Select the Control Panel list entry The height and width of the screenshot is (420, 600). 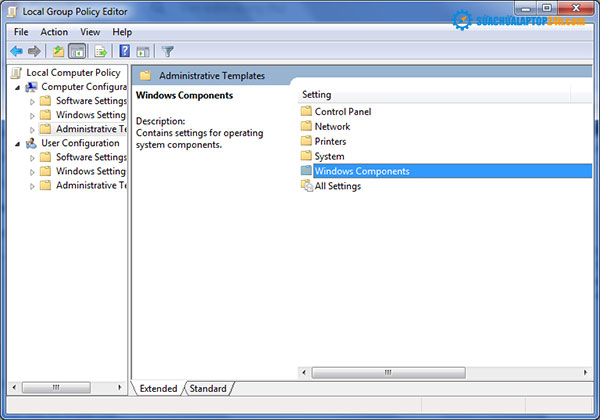point(343,111)
